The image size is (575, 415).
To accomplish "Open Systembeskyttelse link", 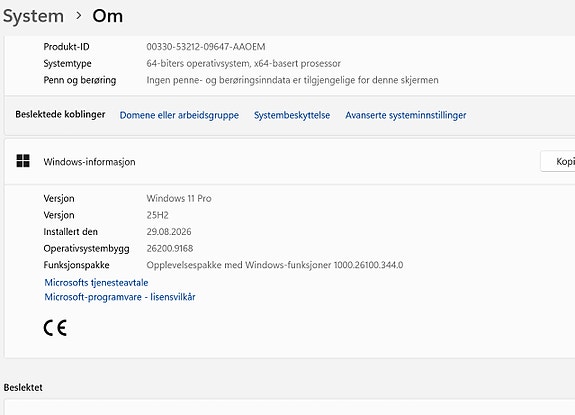I will click(x=292, y=115).
